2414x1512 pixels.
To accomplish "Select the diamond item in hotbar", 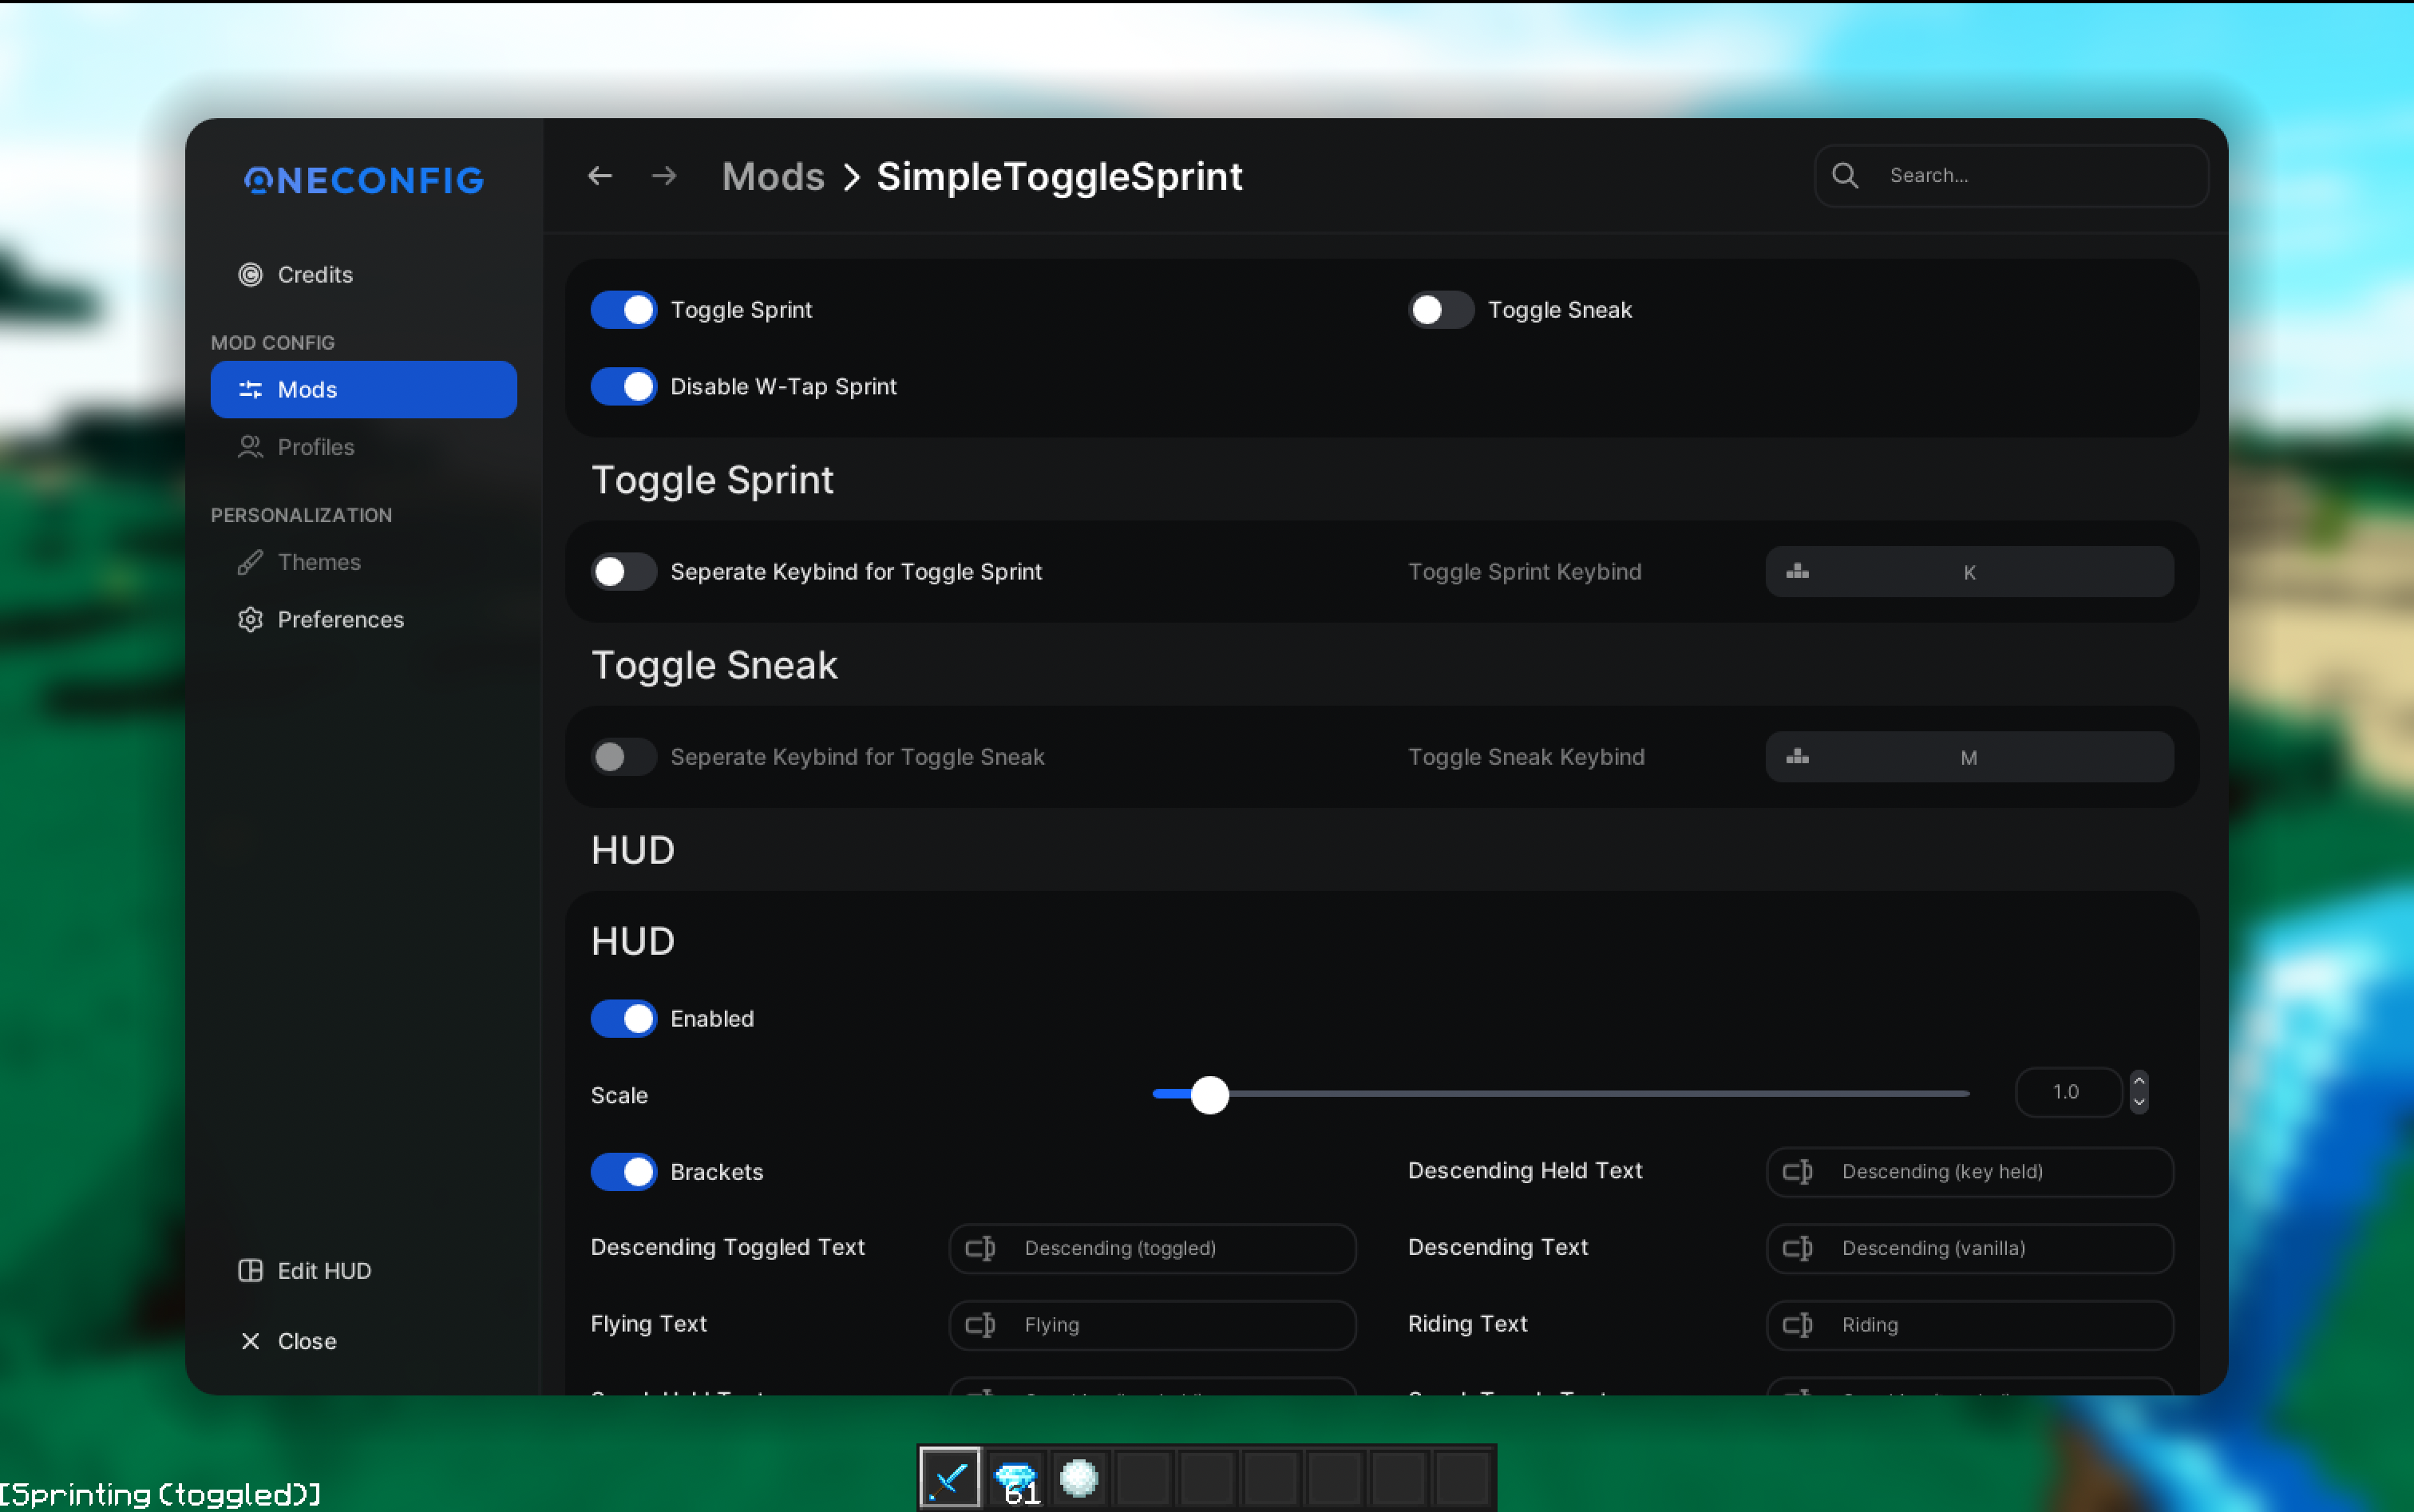I will point(1015,1477).
